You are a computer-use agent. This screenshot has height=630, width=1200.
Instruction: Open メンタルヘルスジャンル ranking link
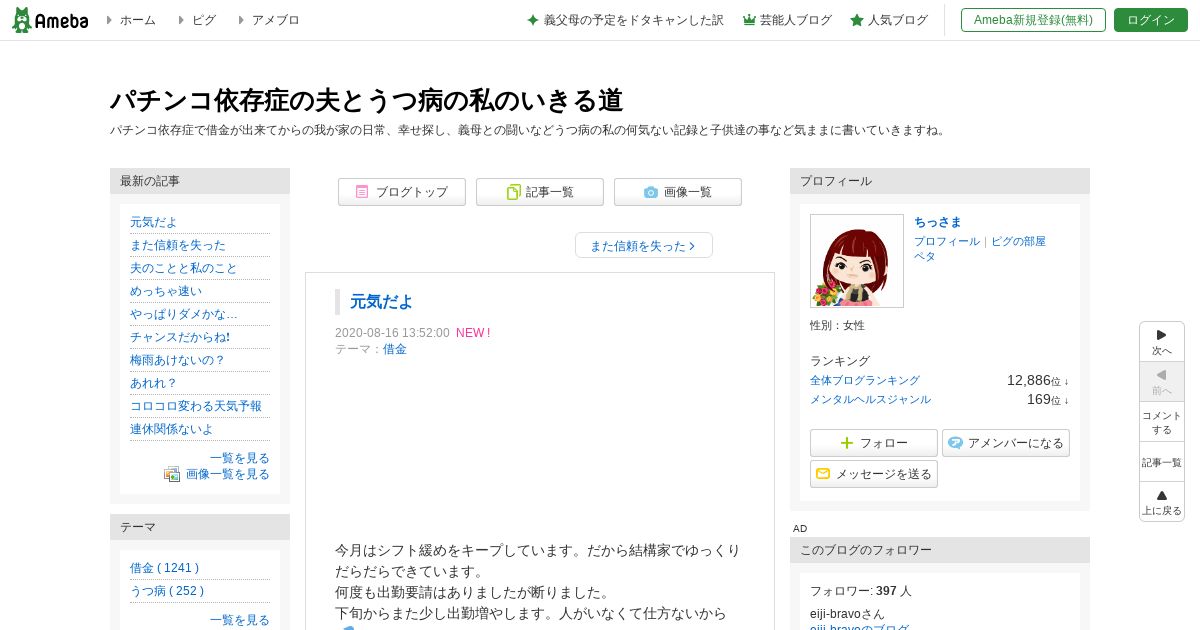870,400
